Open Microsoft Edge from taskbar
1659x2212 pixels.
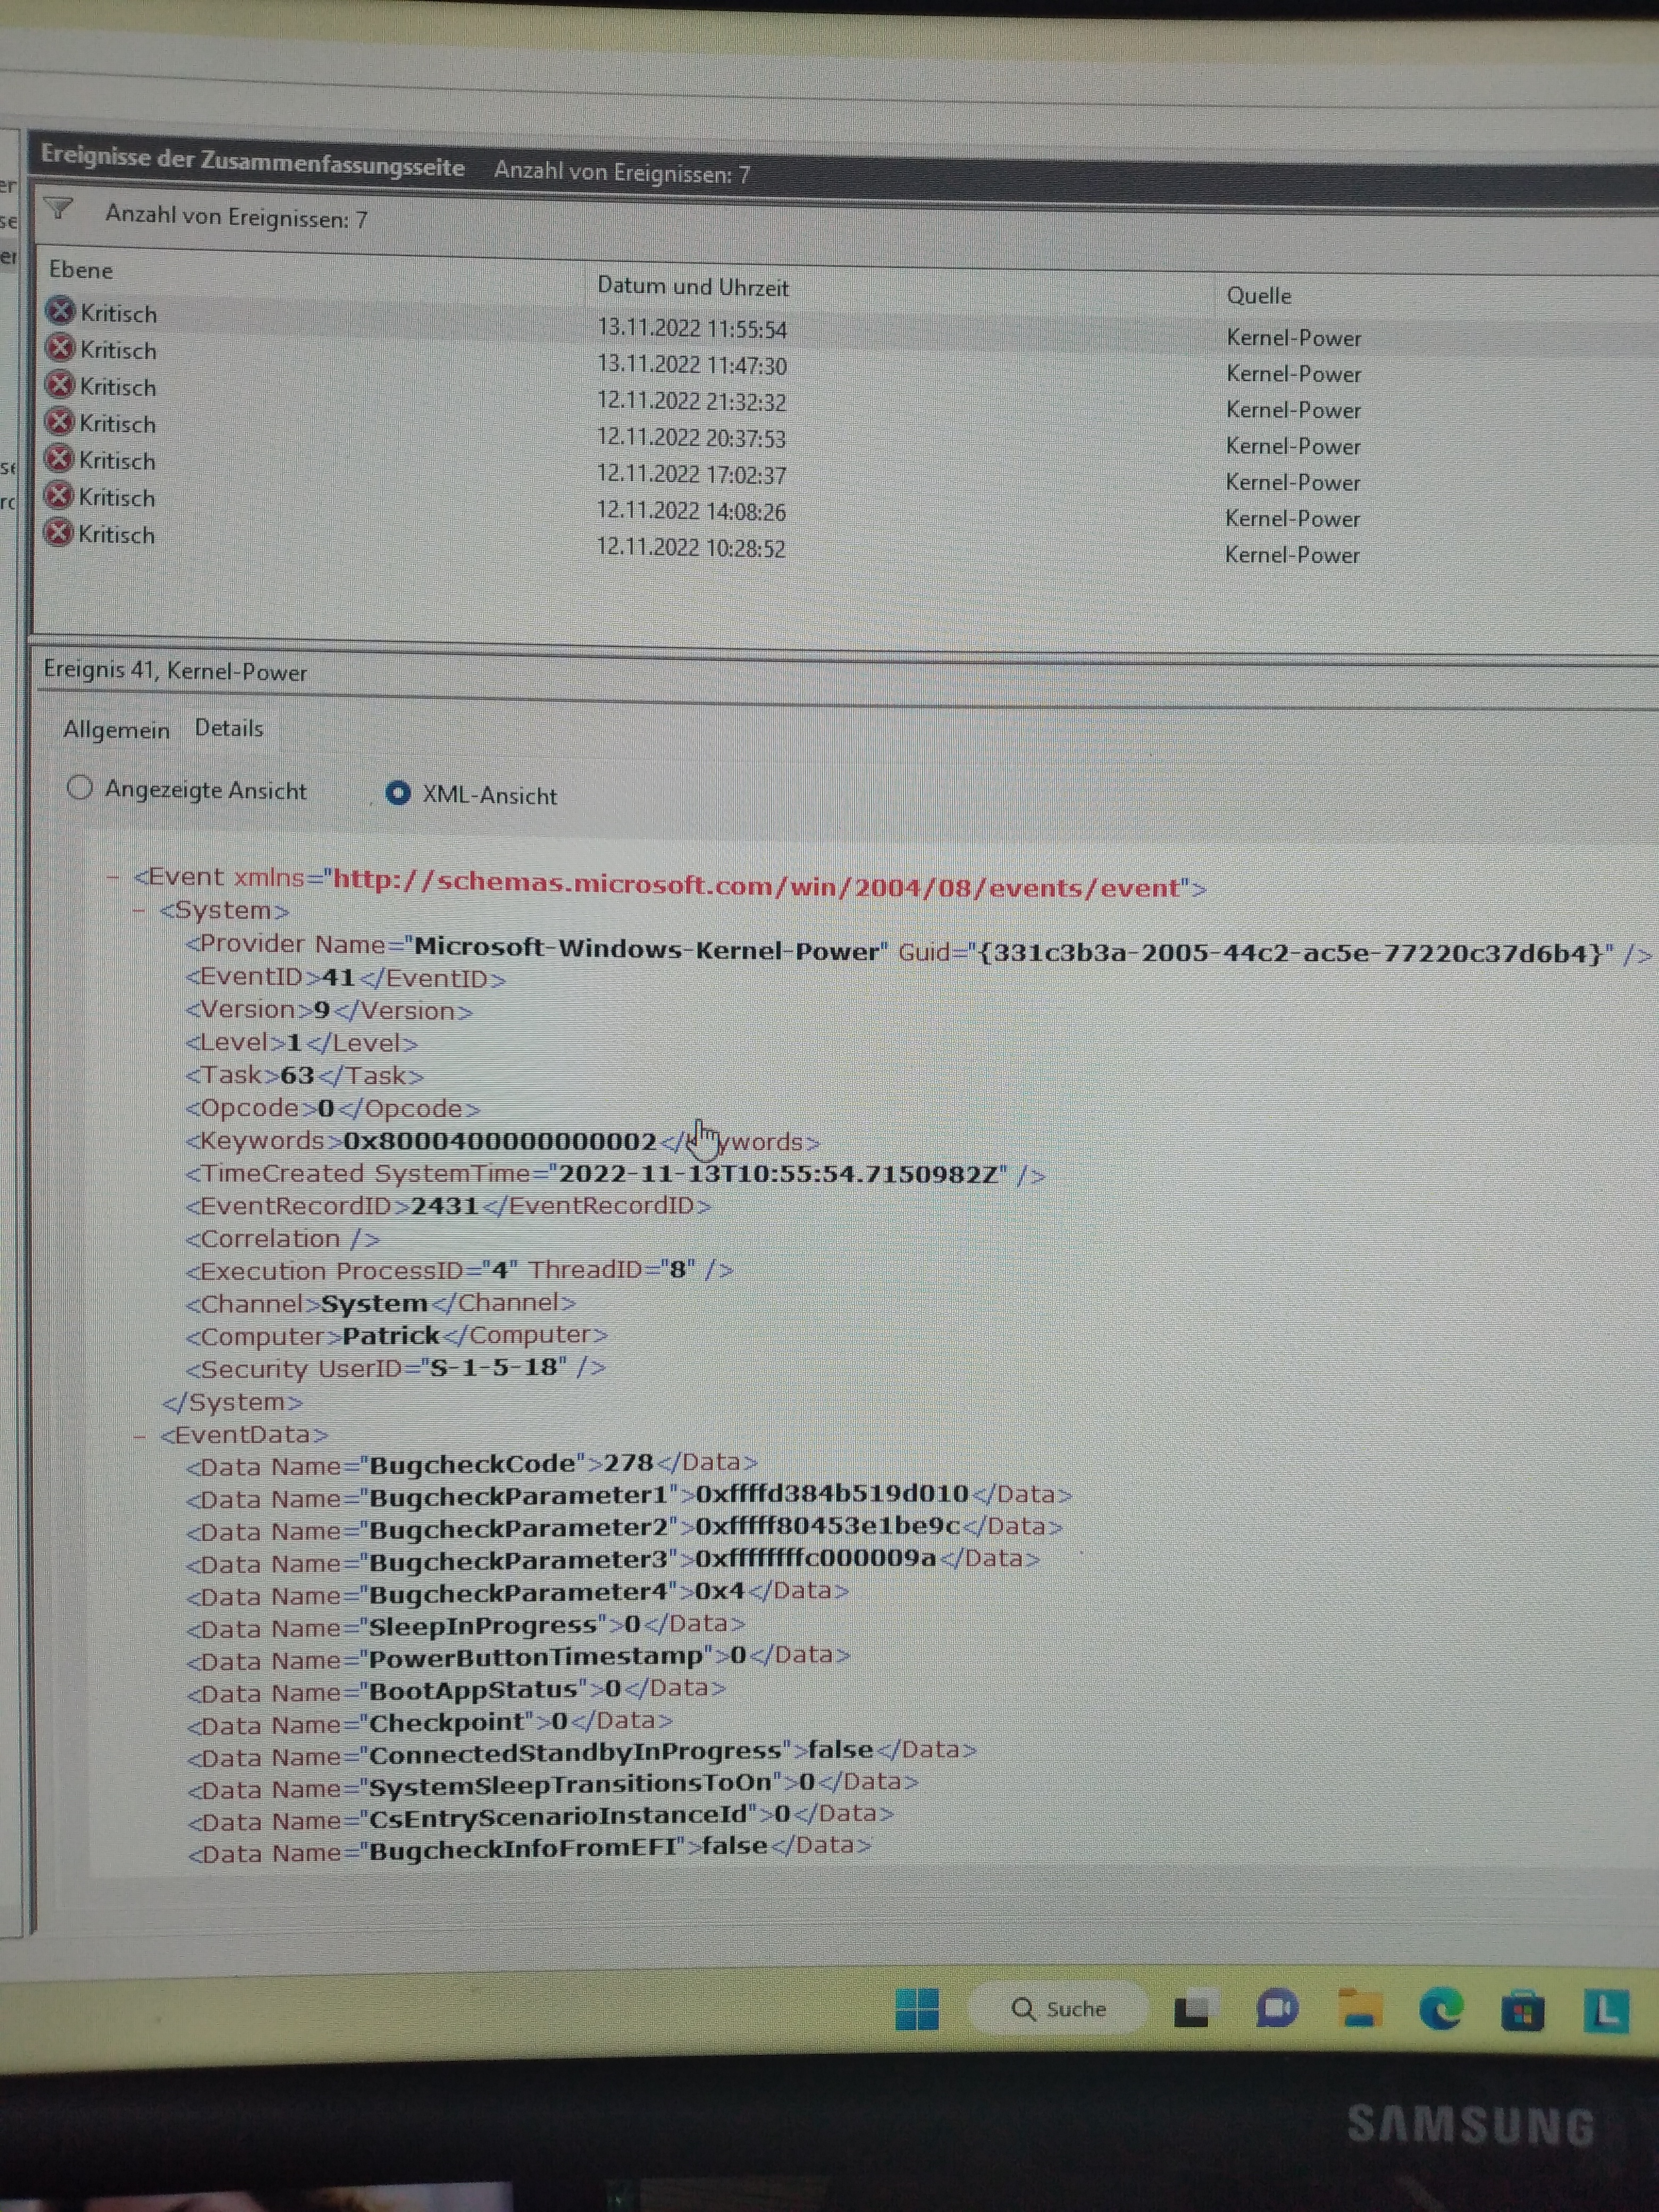point(1441,2008)
